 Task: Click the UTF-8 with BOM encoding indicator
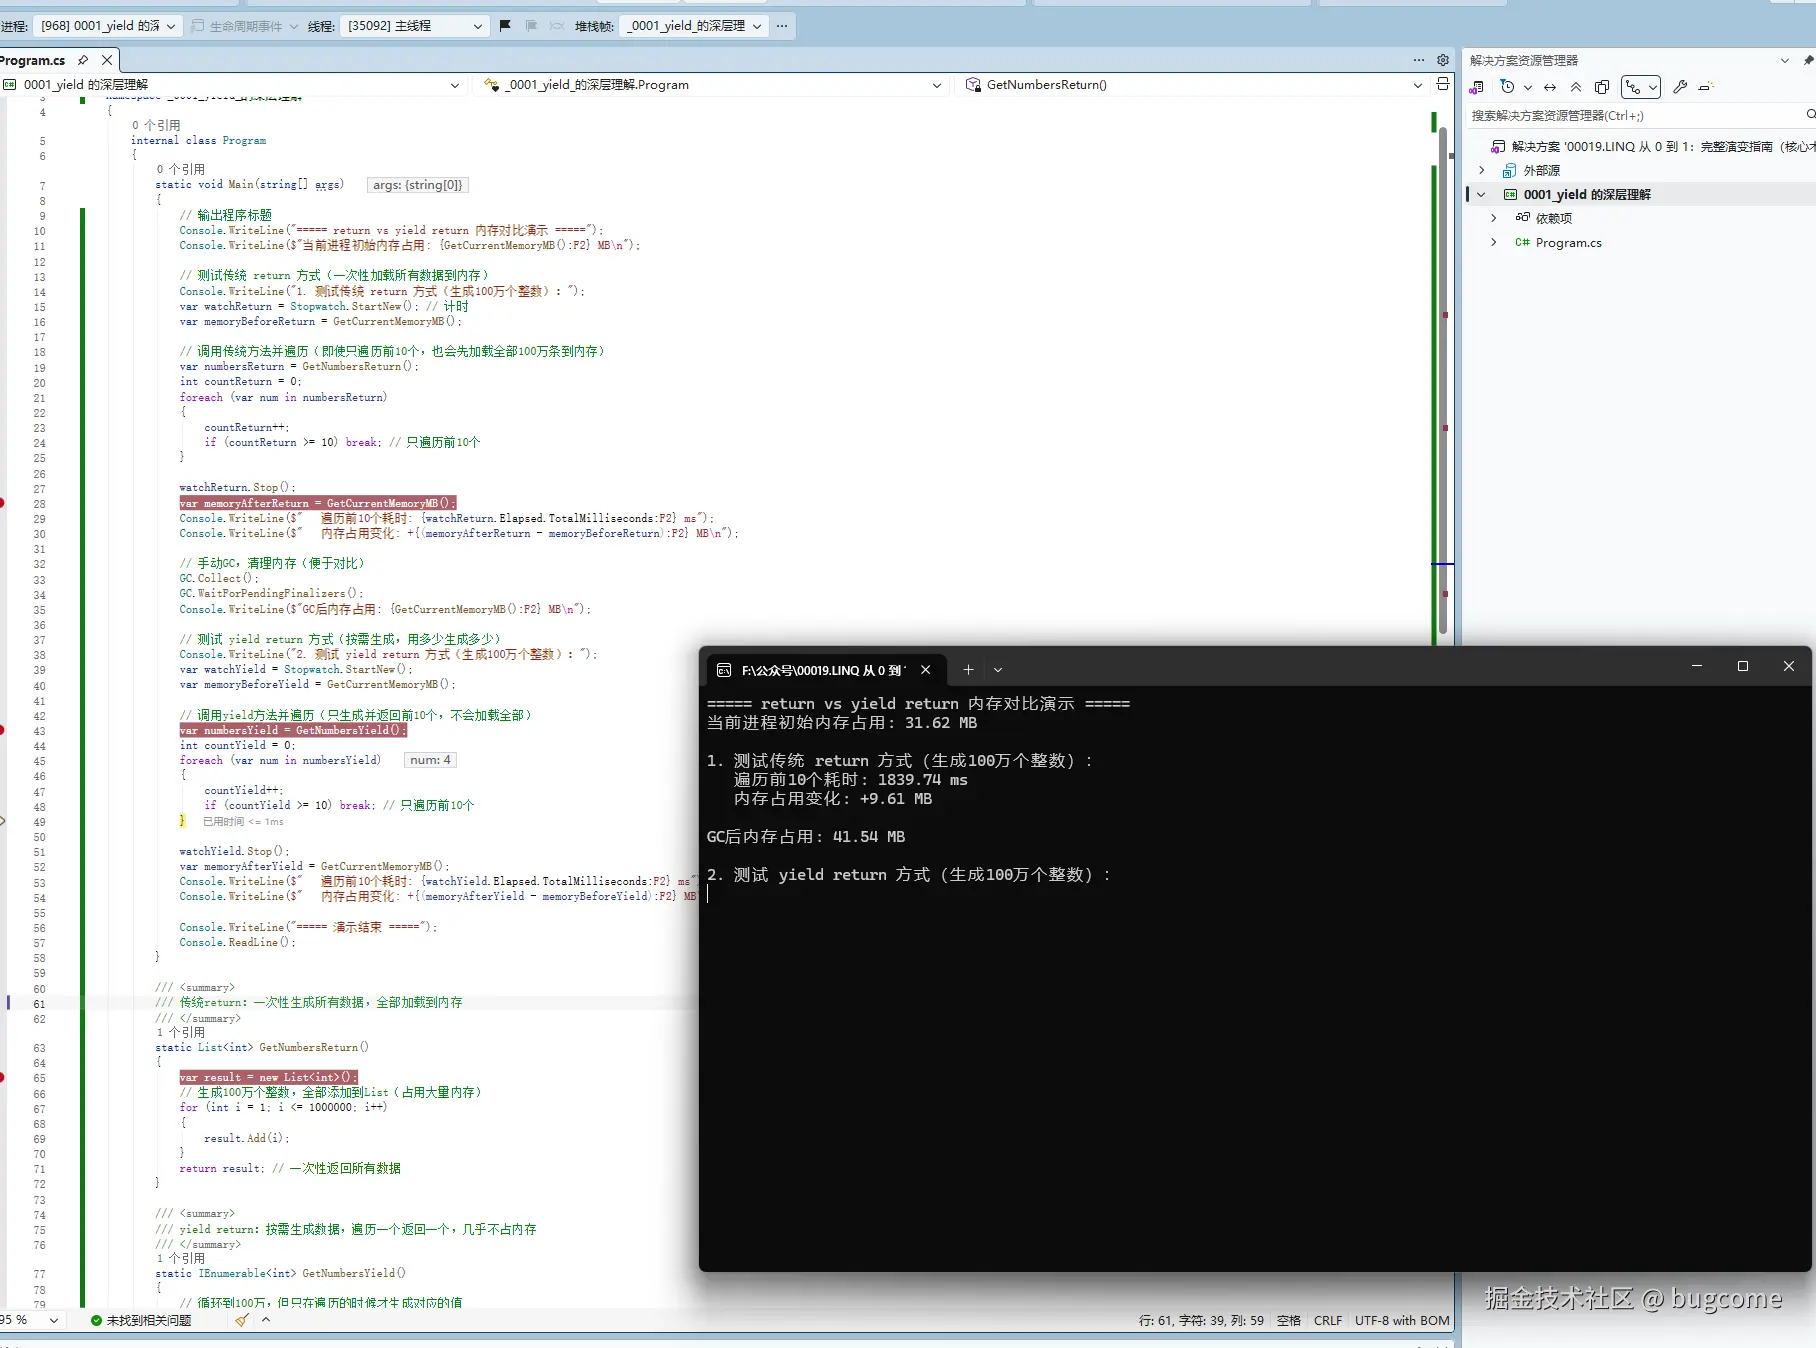tap(1401, 1320)
